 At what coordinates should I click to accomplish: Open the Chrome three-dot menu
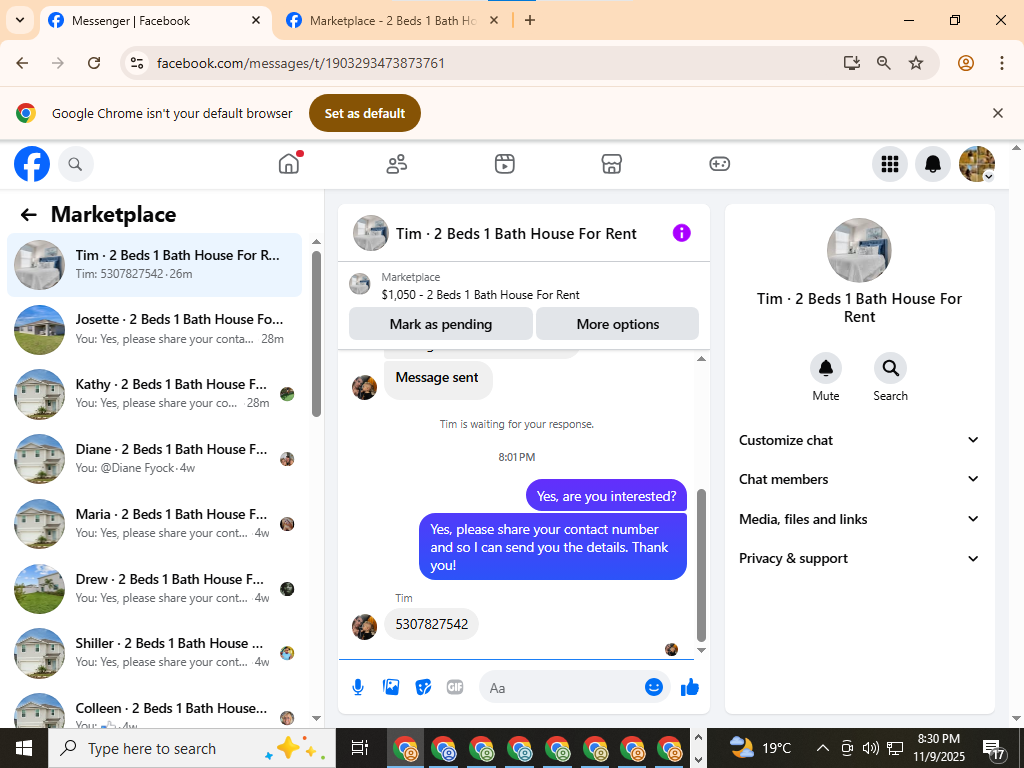coord(1001,63)
